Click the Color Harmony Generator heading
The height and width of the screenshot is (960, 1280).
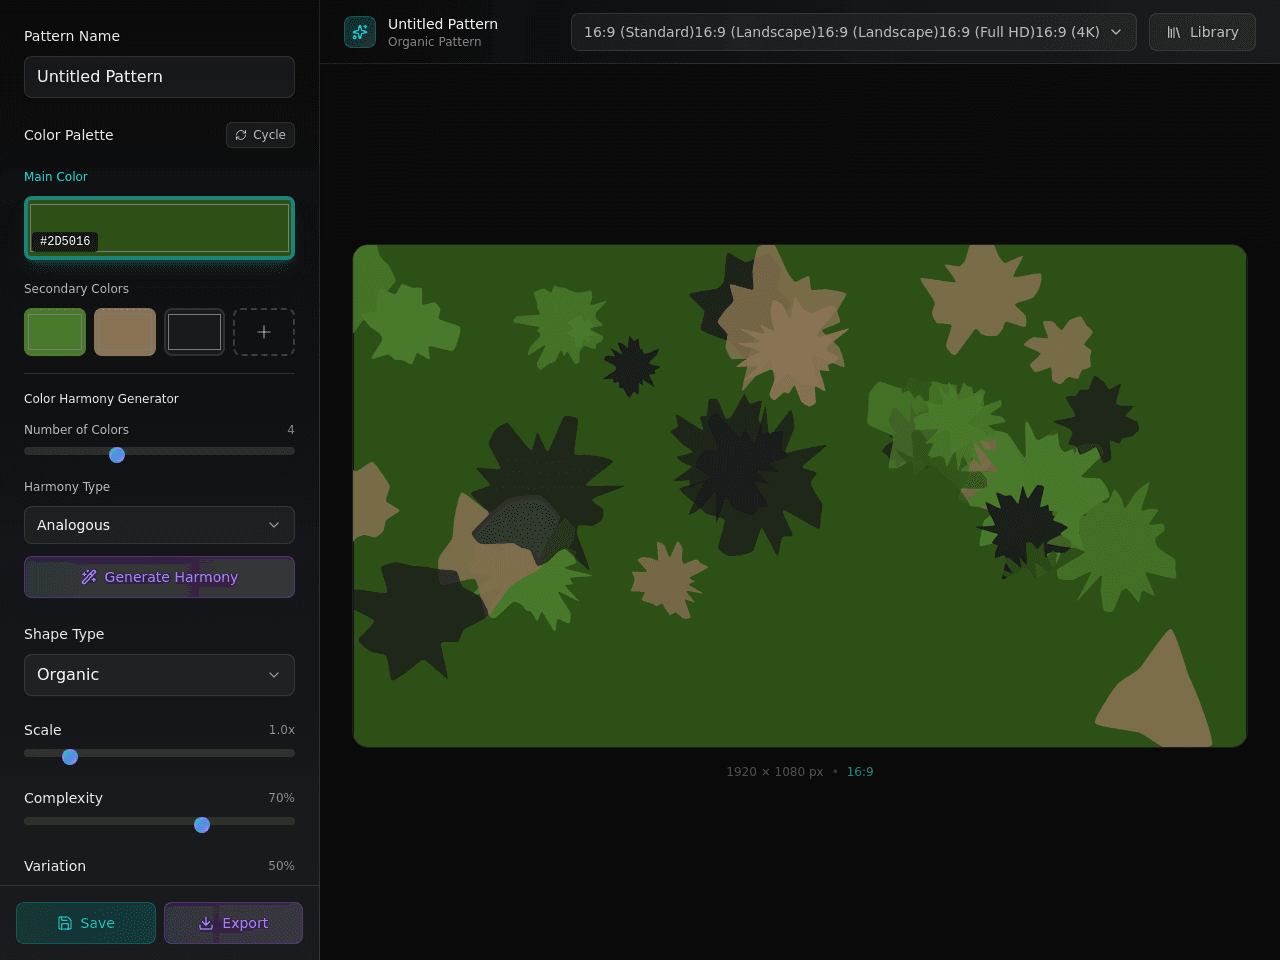pos(101,399)
